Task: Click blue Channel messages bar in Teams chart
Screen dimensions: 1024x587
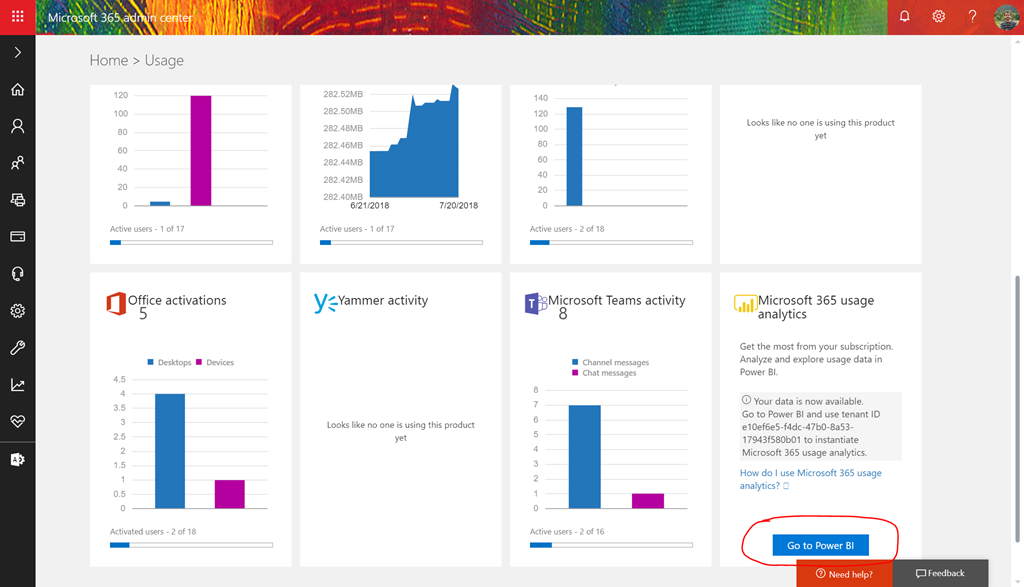Action: click(x=584, y=457)
